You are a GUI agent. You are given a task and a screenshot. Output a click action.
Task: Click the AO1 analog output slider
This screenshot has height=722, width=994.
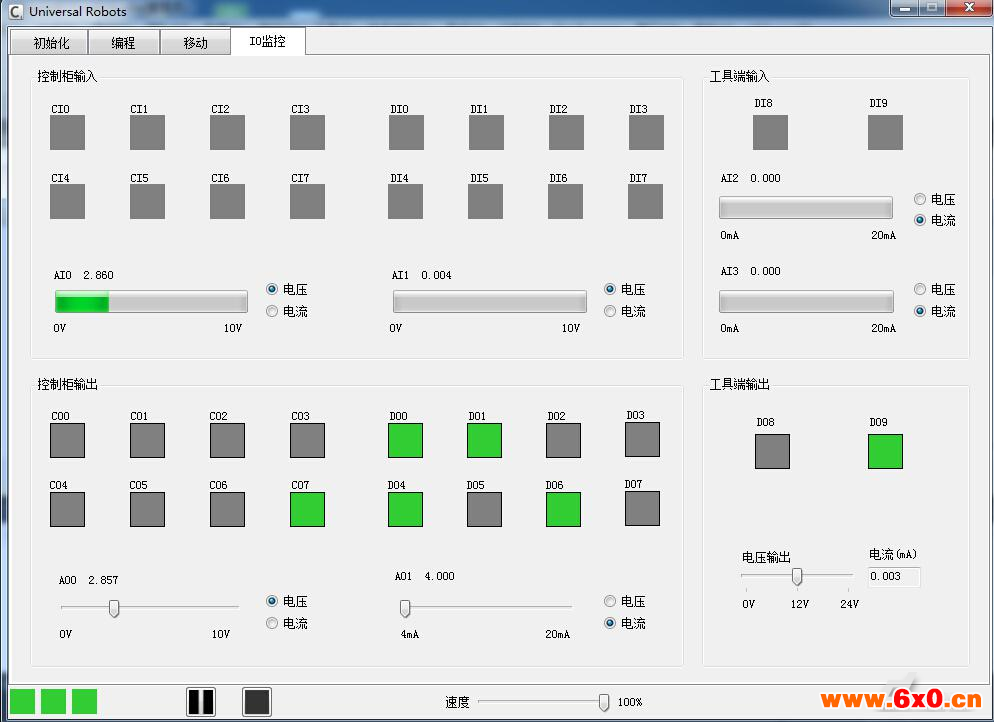point(487,608)
